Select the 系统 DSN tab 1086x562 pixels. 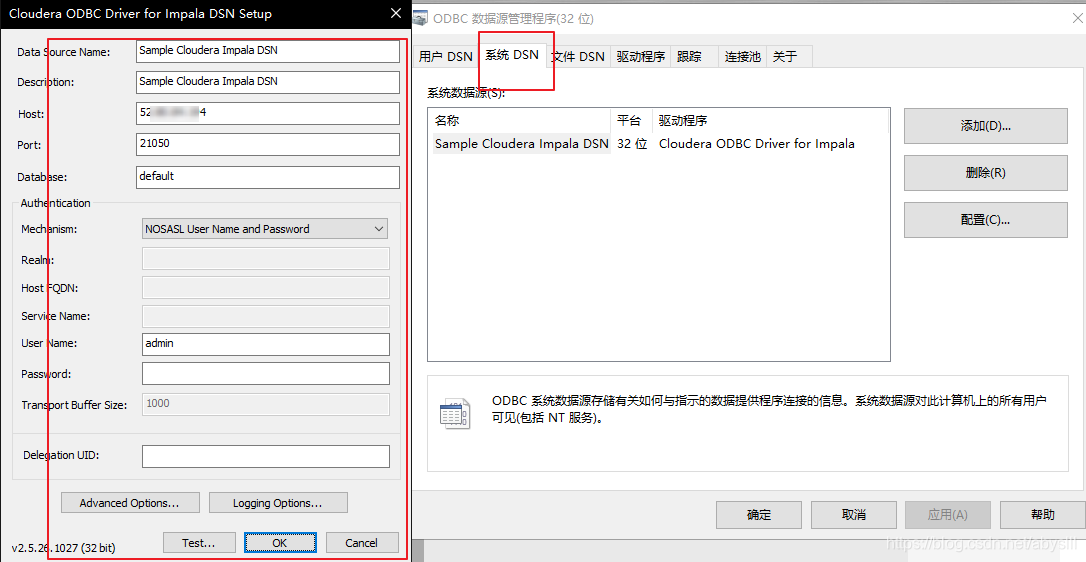512,55
